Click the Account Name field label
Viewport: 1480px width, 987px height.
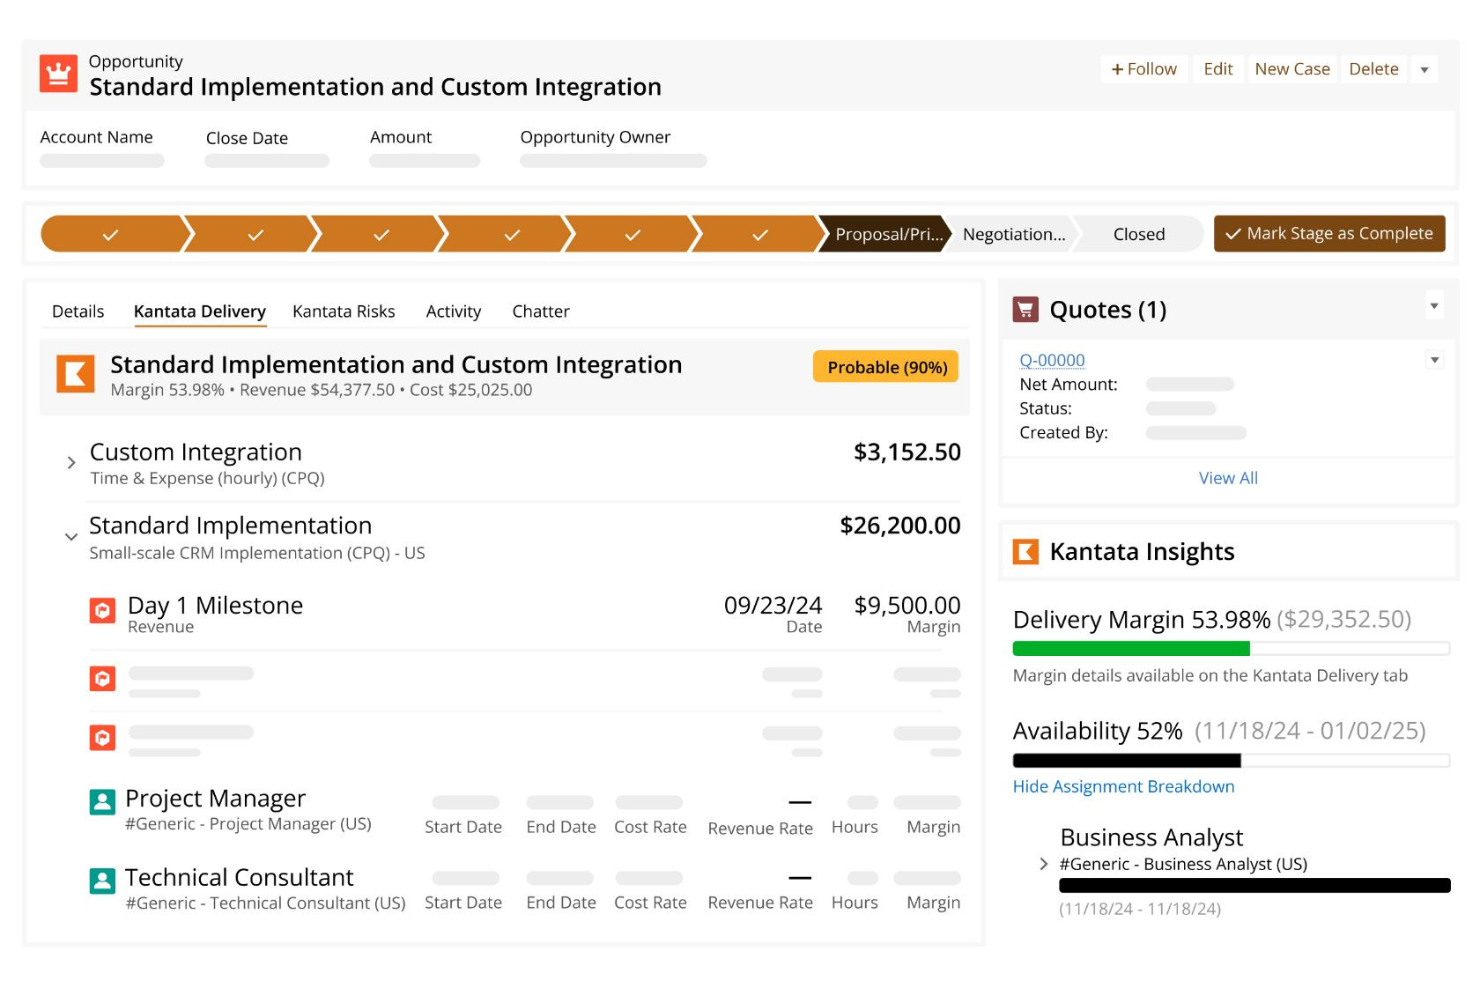[96, 137]
